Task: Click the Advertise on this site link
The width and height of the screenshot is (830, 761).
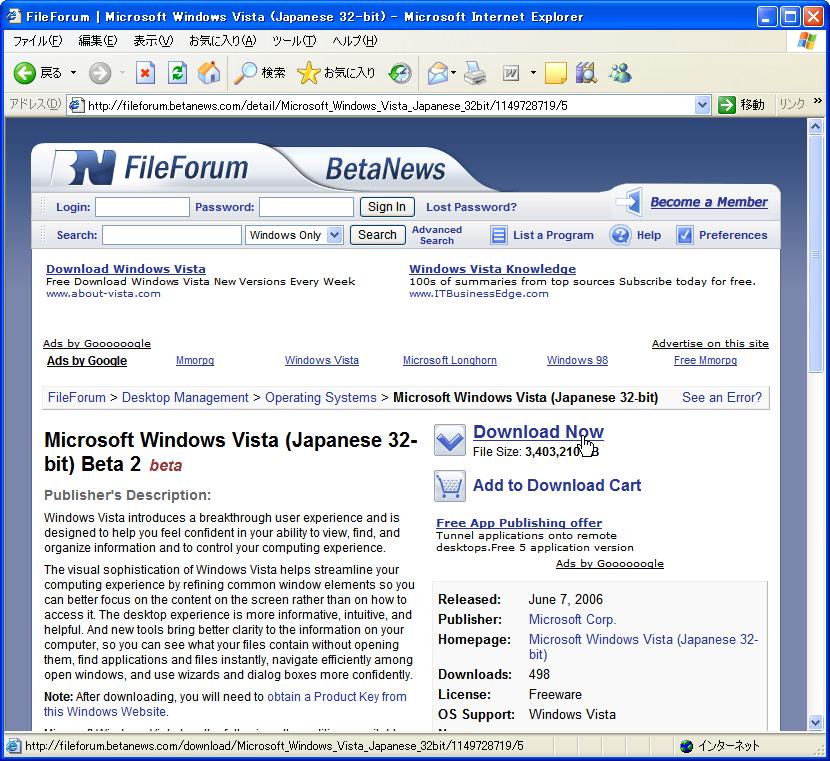Action: click(710, 343)
